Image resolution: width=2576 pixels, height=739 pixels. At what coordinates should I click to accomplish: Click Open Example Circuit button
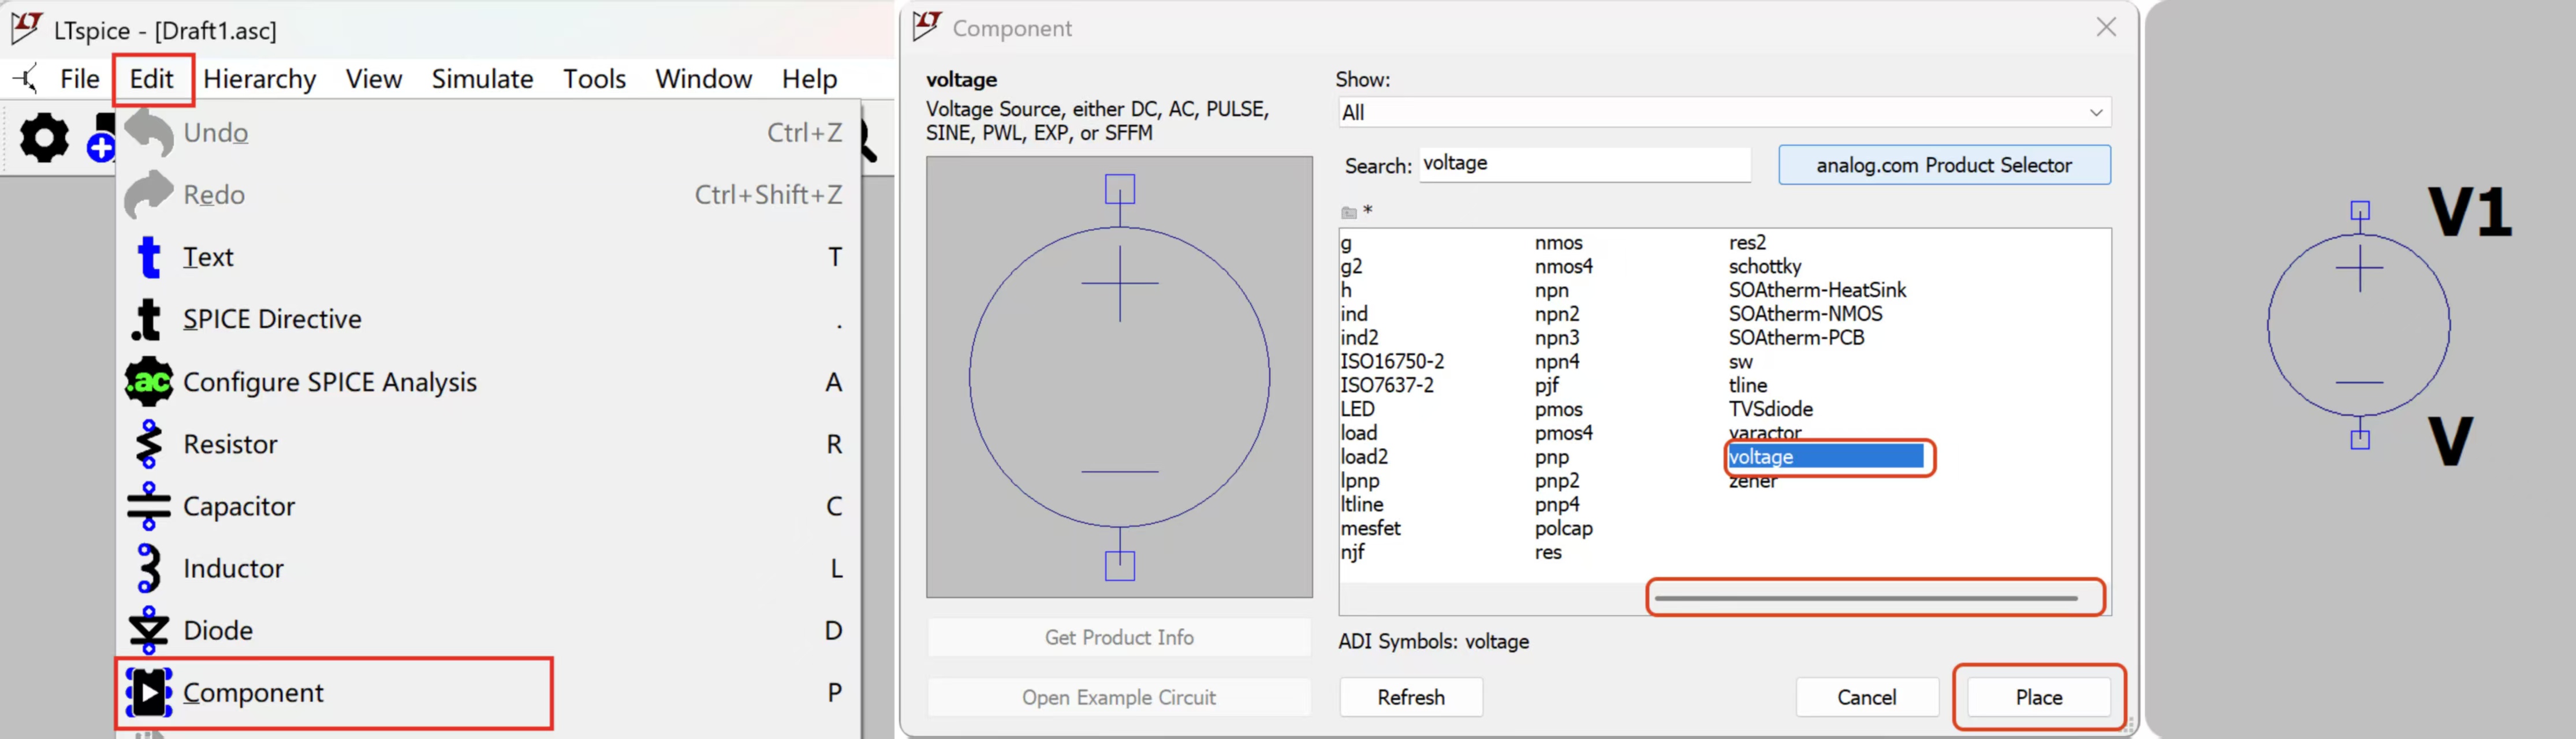coord(1119,697)
